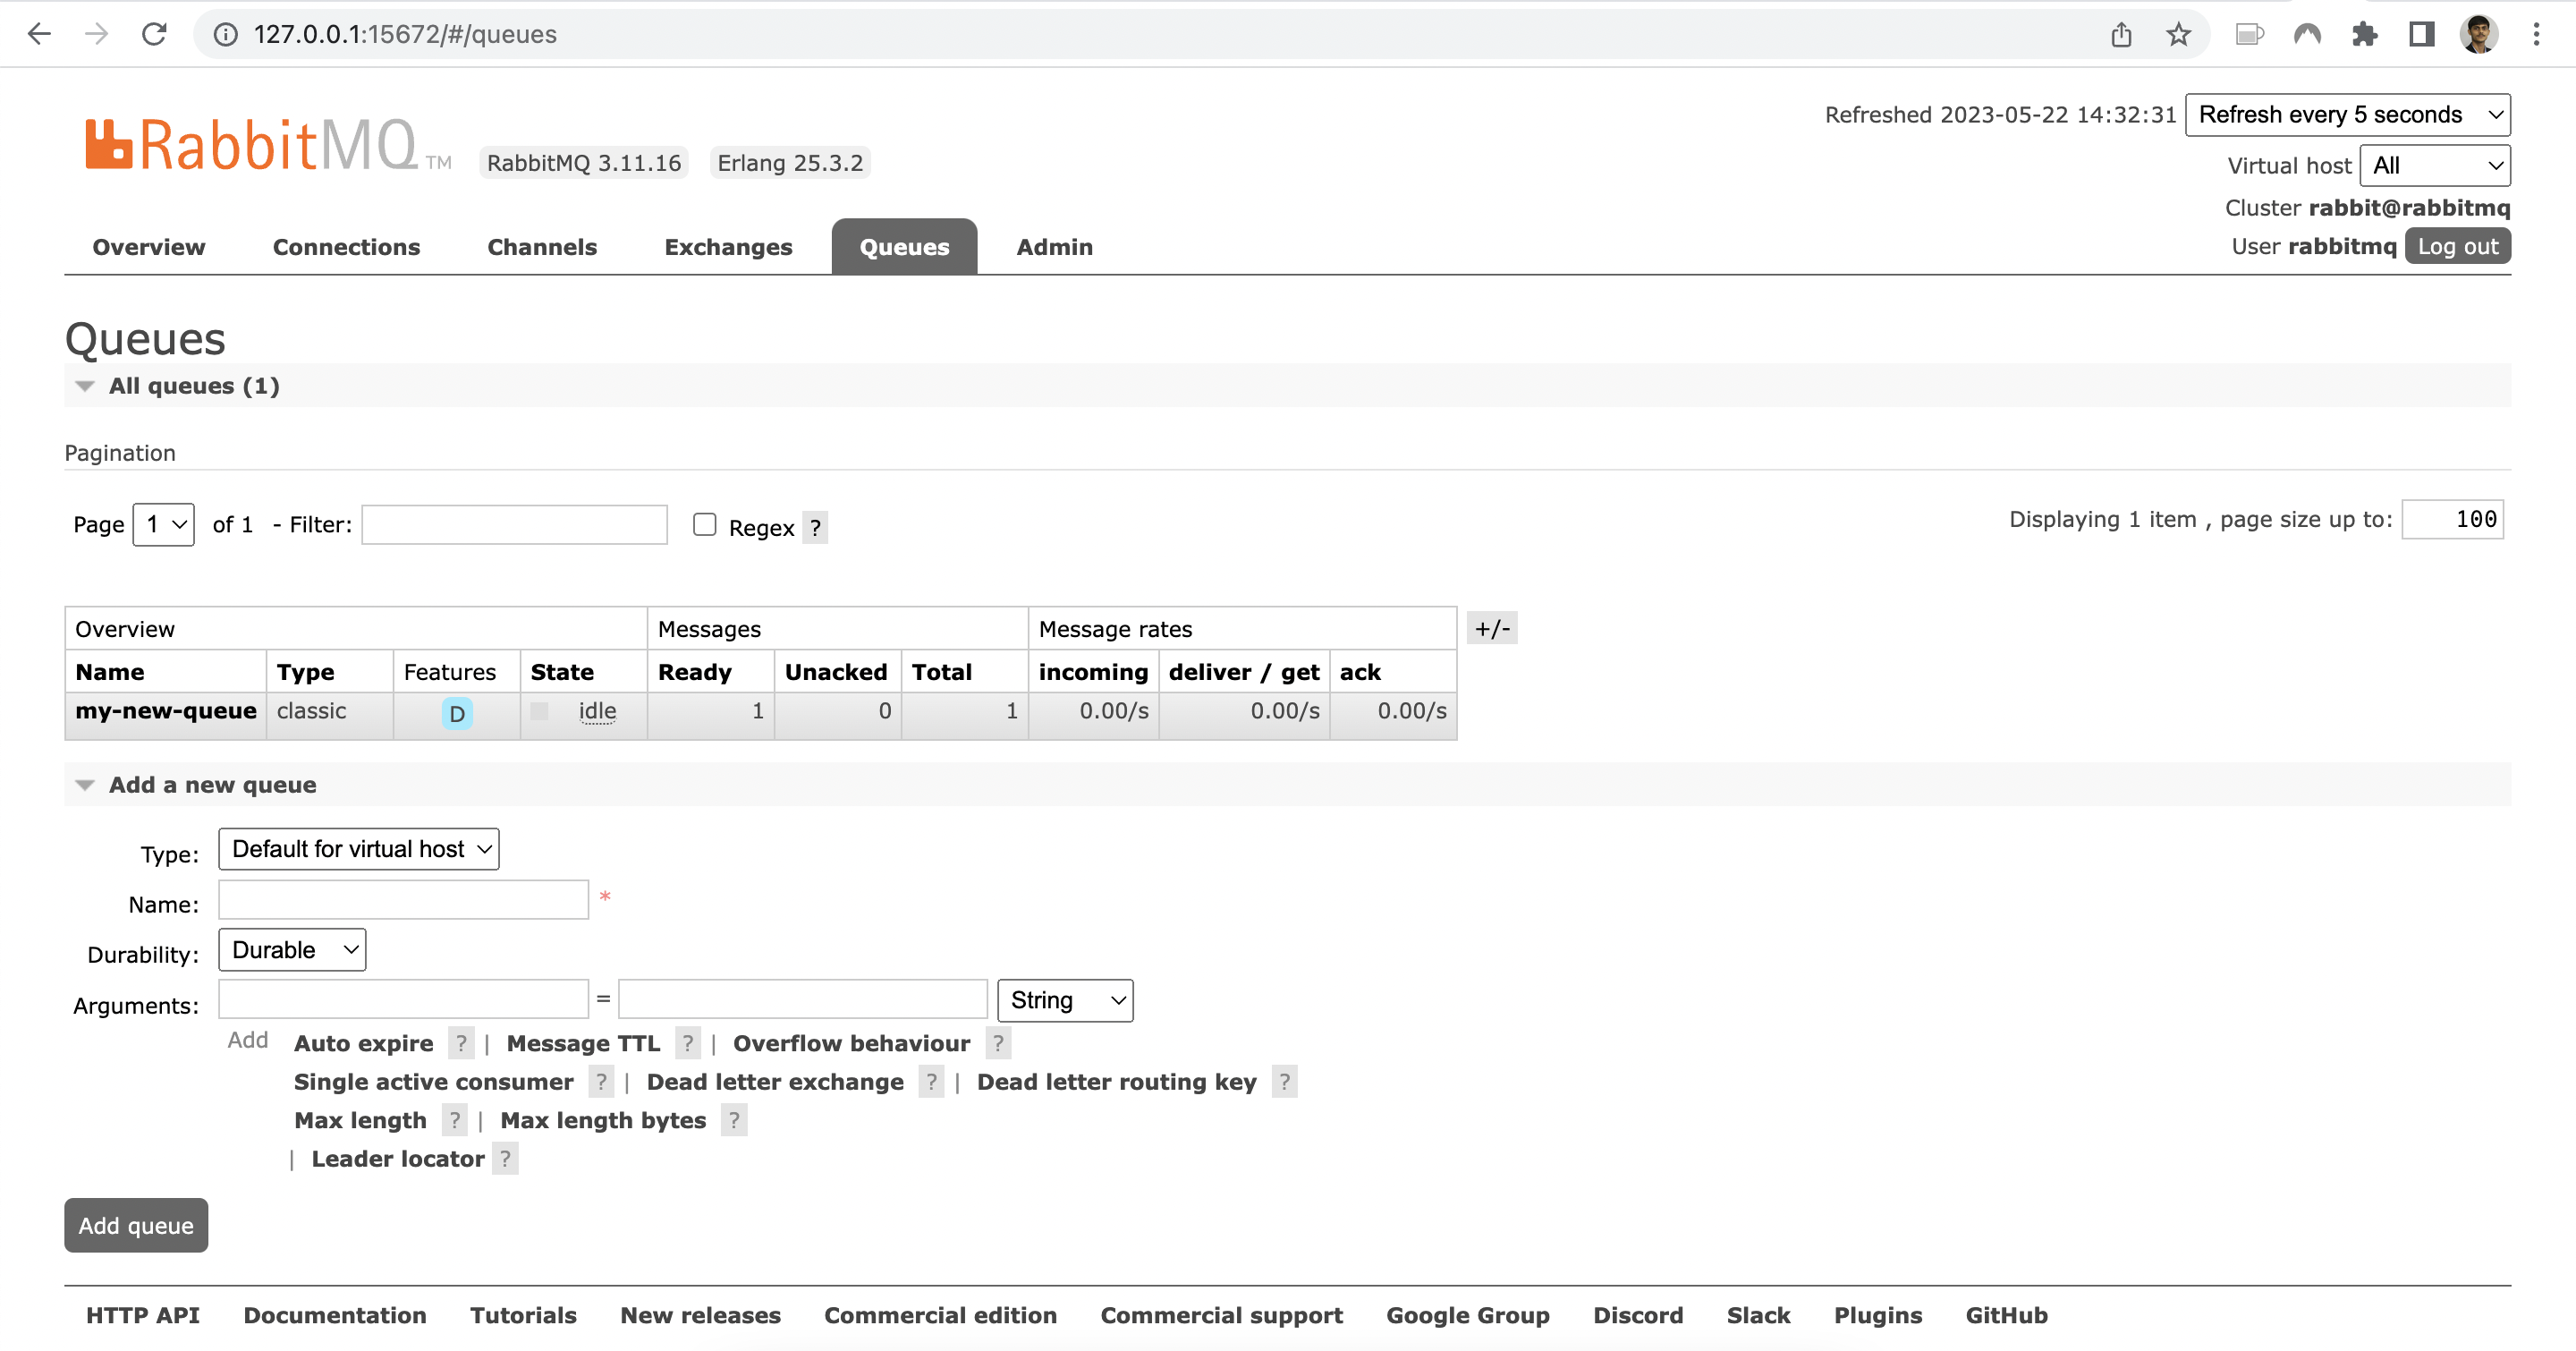Click the help icon beside Overflow behaviour
The height and width of the screenshot is (1351, 2576).
998,1043
